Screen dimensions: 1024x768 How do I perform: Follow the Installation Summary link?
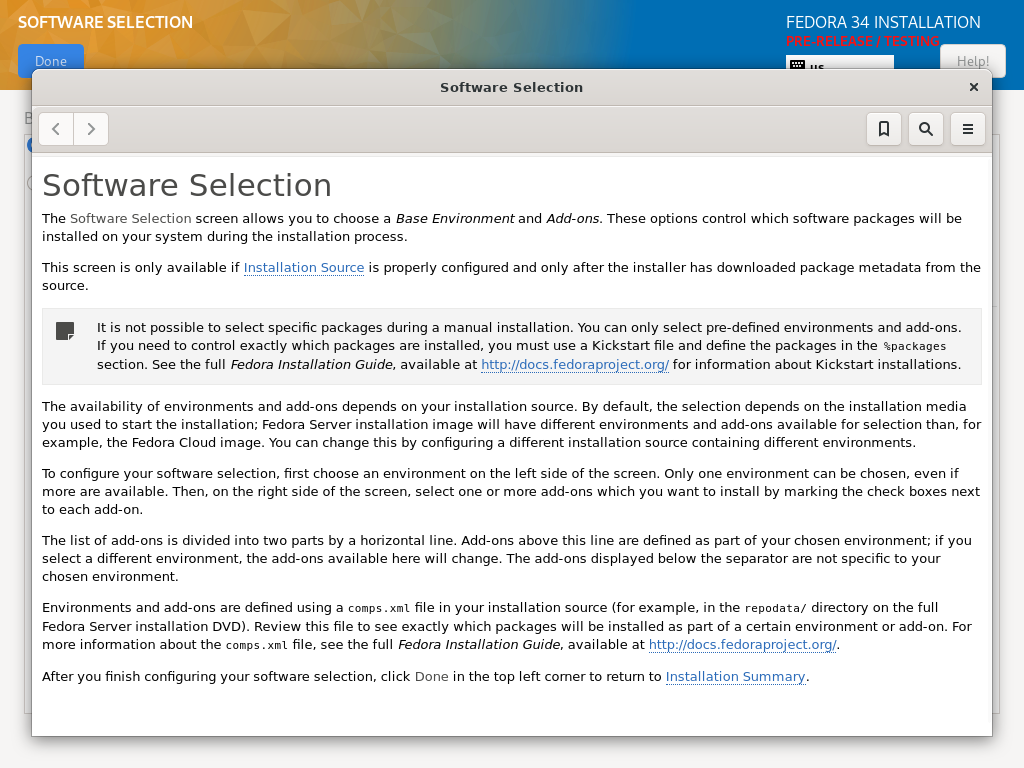[735, 677]
